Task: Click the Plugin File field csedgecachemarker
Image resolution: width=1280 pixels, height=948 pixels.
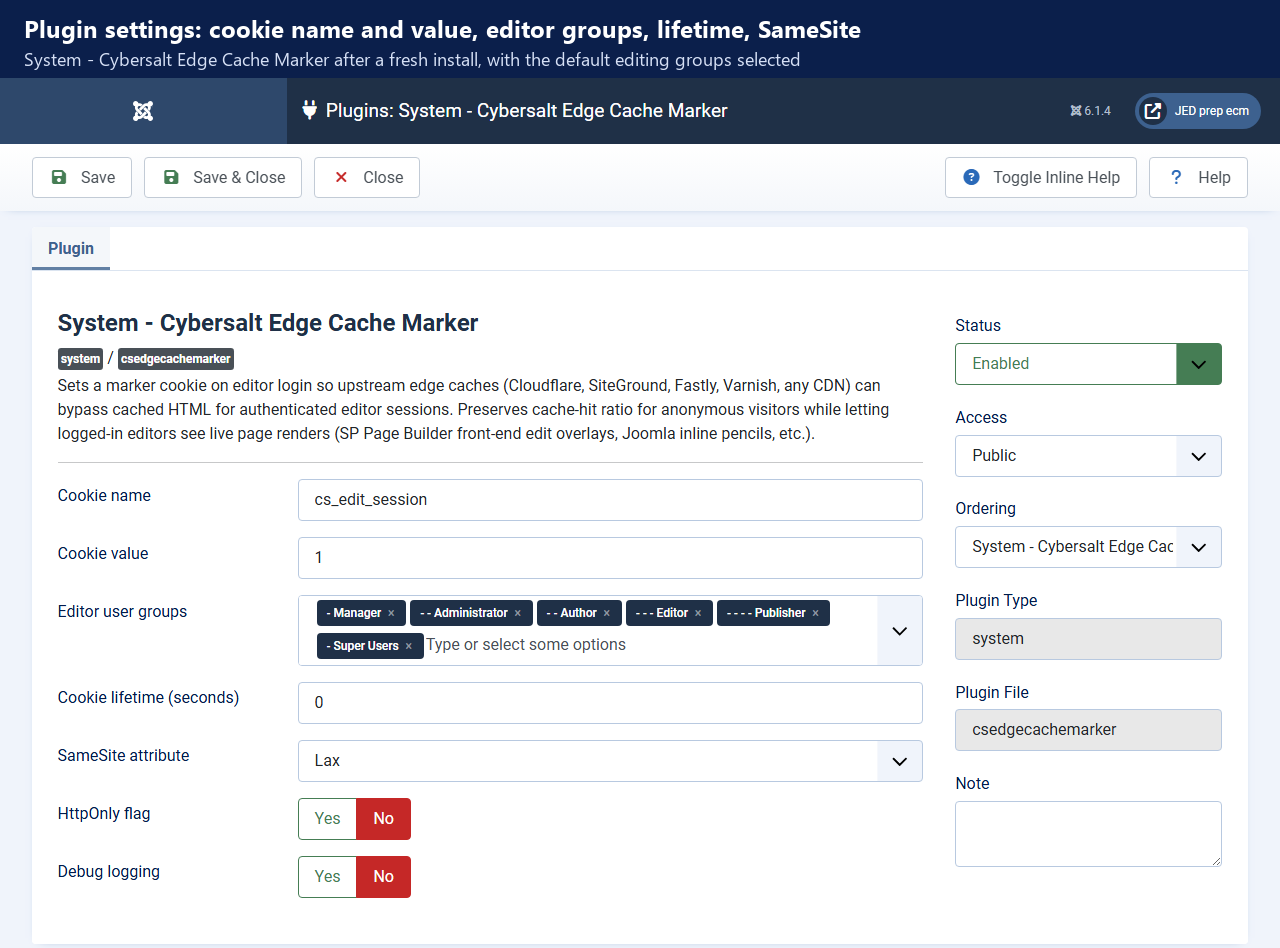Action: 1088,730
